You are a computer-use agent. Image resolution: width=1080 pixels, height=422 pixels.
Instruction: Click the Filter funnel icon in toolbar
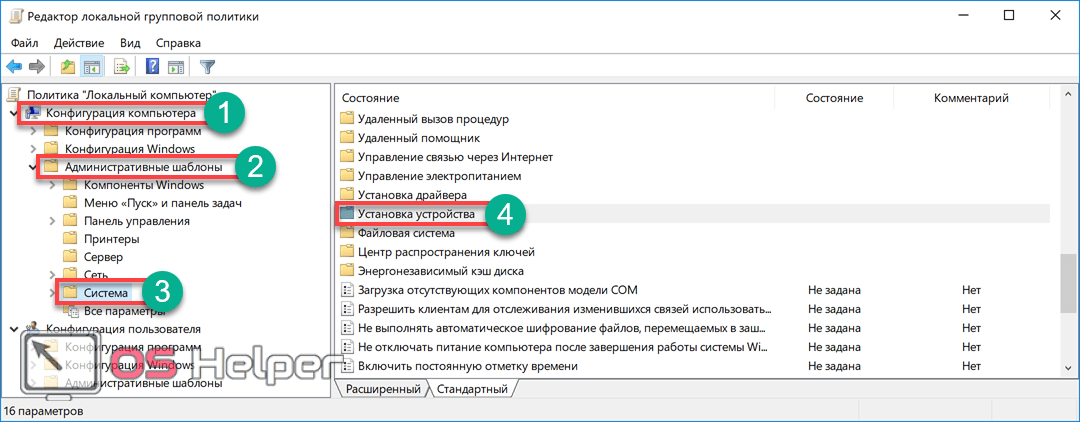[208, 67]
